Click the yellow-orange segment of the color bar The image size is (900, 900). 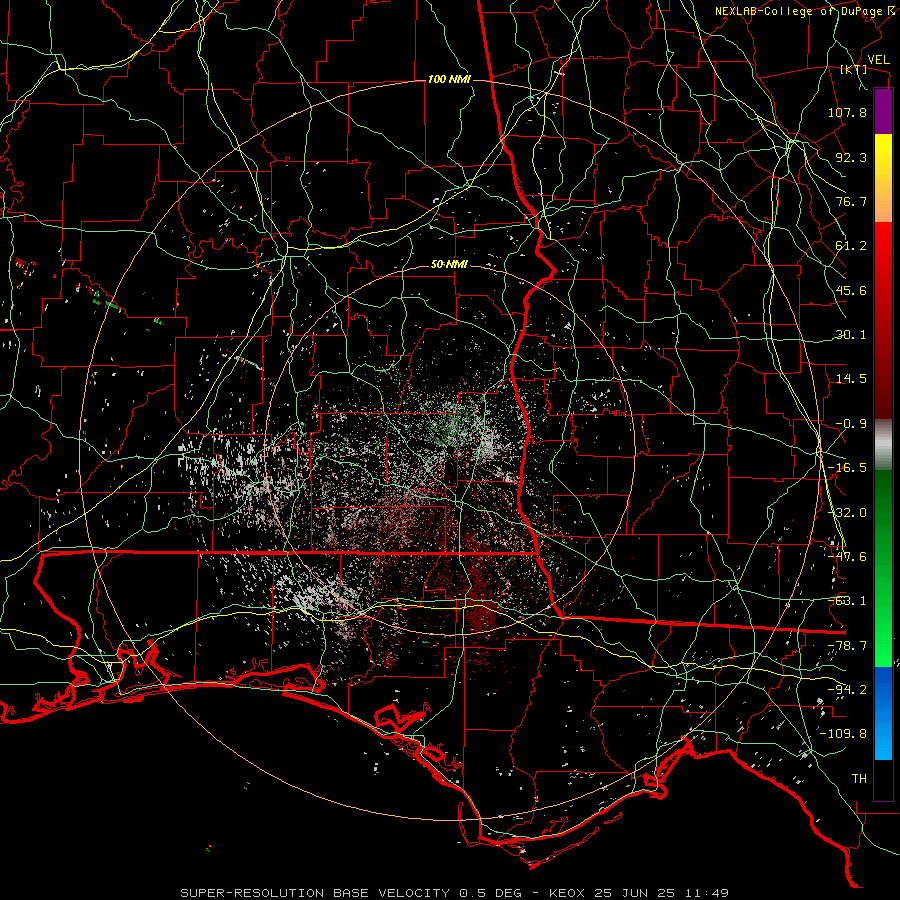pyautogui.click(x=883, y=178)
